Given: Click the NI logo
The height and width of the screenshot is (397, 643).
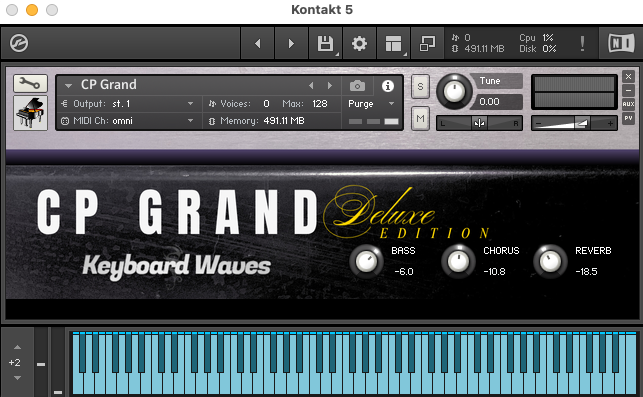Looking at the screenshot, I should (621, 43).
